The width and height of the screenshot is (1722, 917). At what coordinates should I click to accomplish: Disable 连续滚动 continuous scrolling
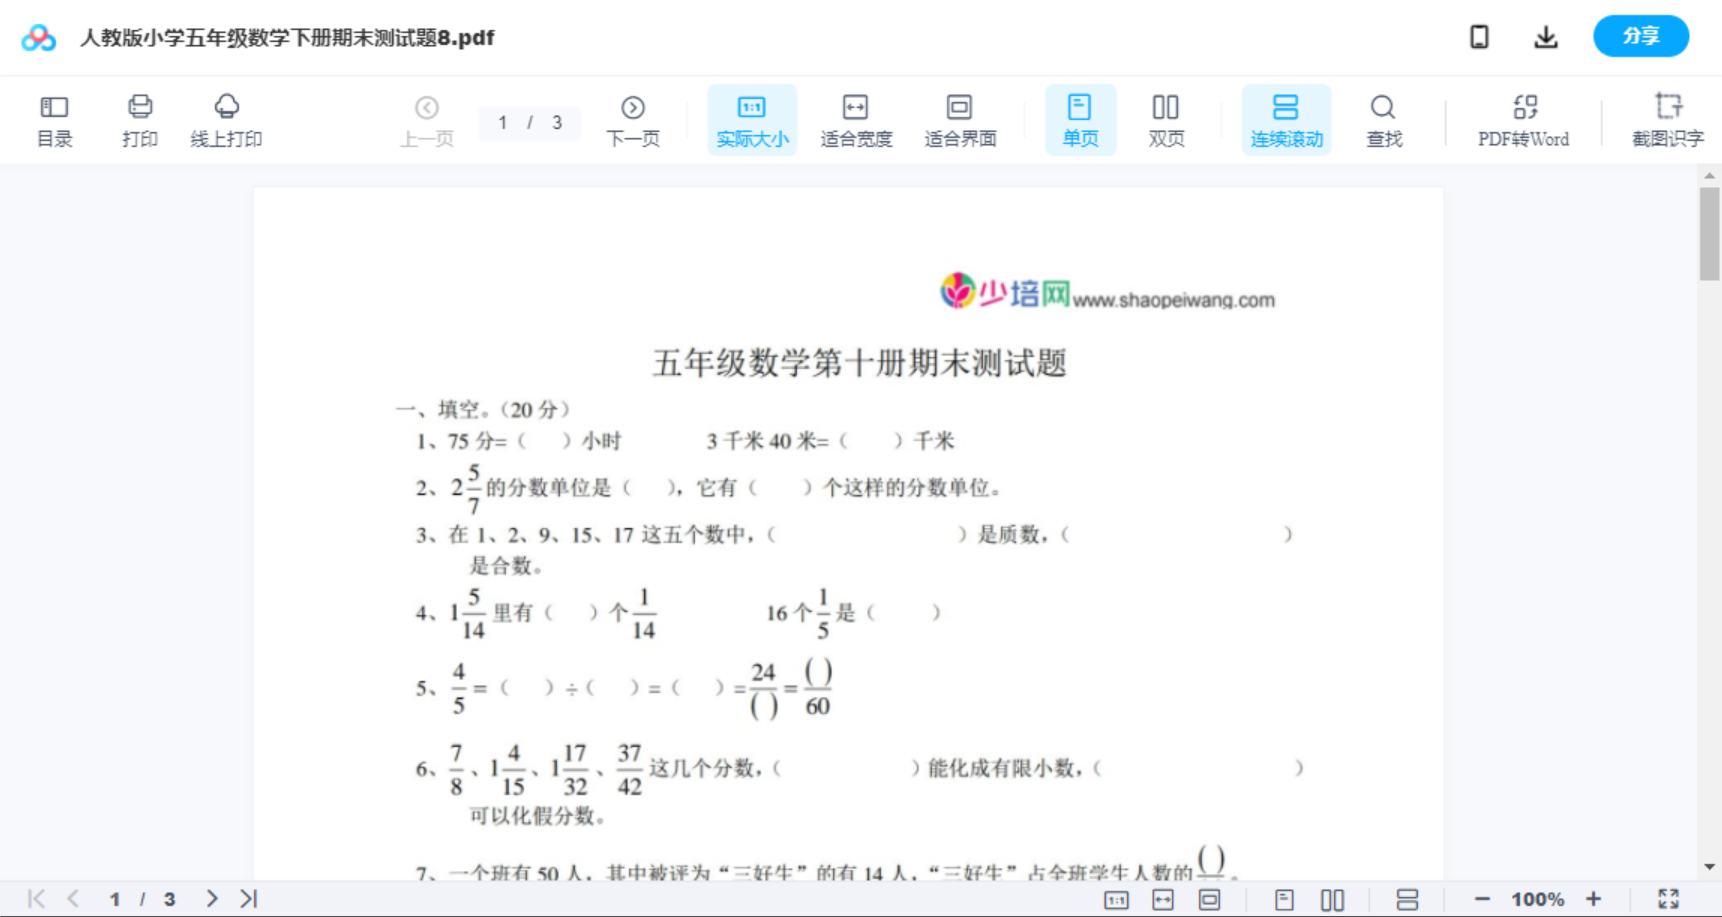coord(1286,119)
